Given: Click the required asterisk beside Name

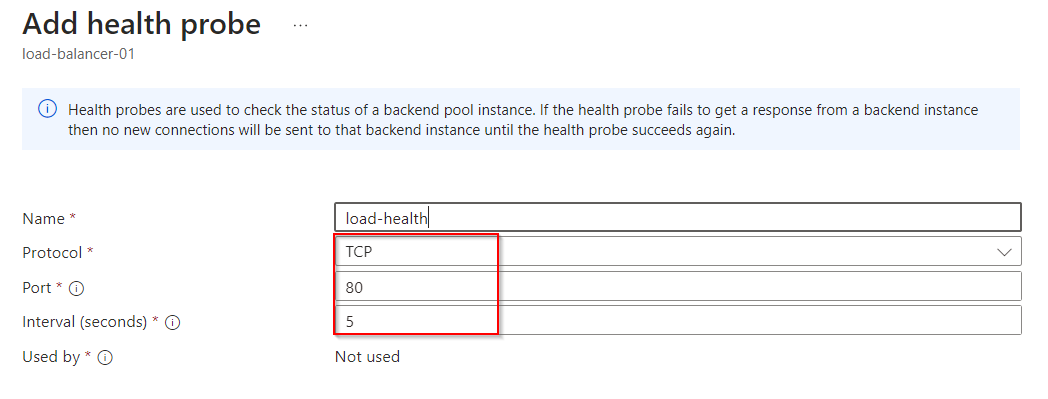Looking at the screenshot, I should [73, 217].
